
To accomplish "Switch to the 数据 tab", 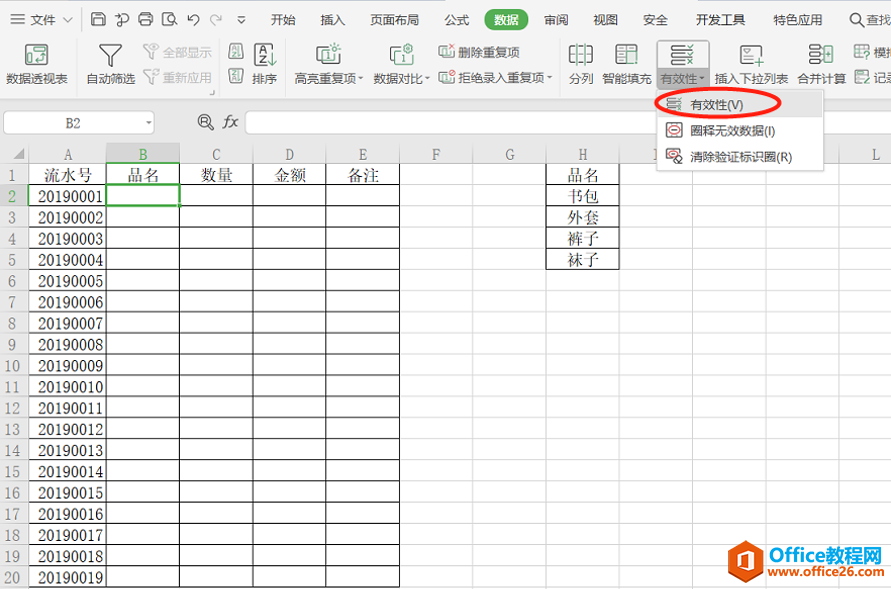I will pyautogui.click(x=506, y=20).
